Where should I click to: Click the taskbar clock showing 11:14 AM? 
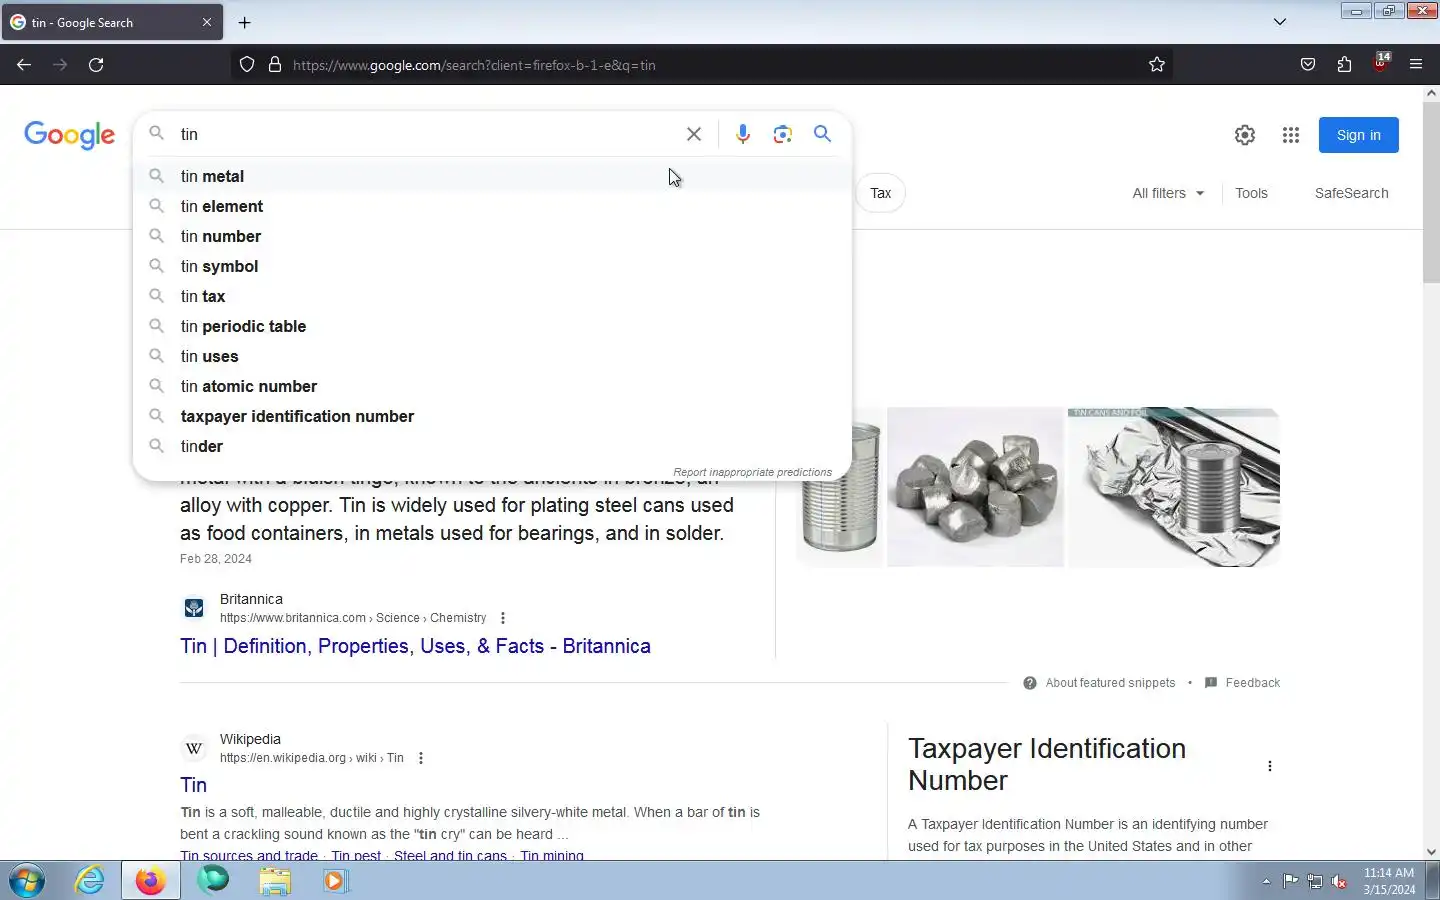tap(1389, 881)
